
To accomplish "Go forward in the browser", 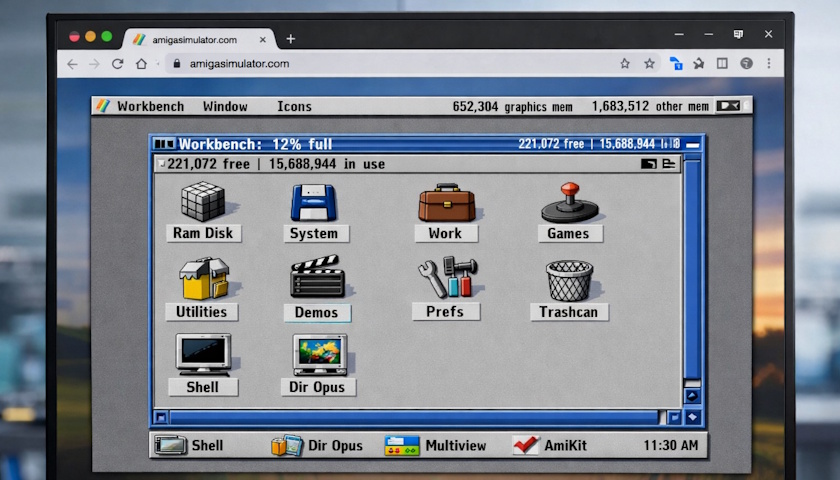I will 94,64.
